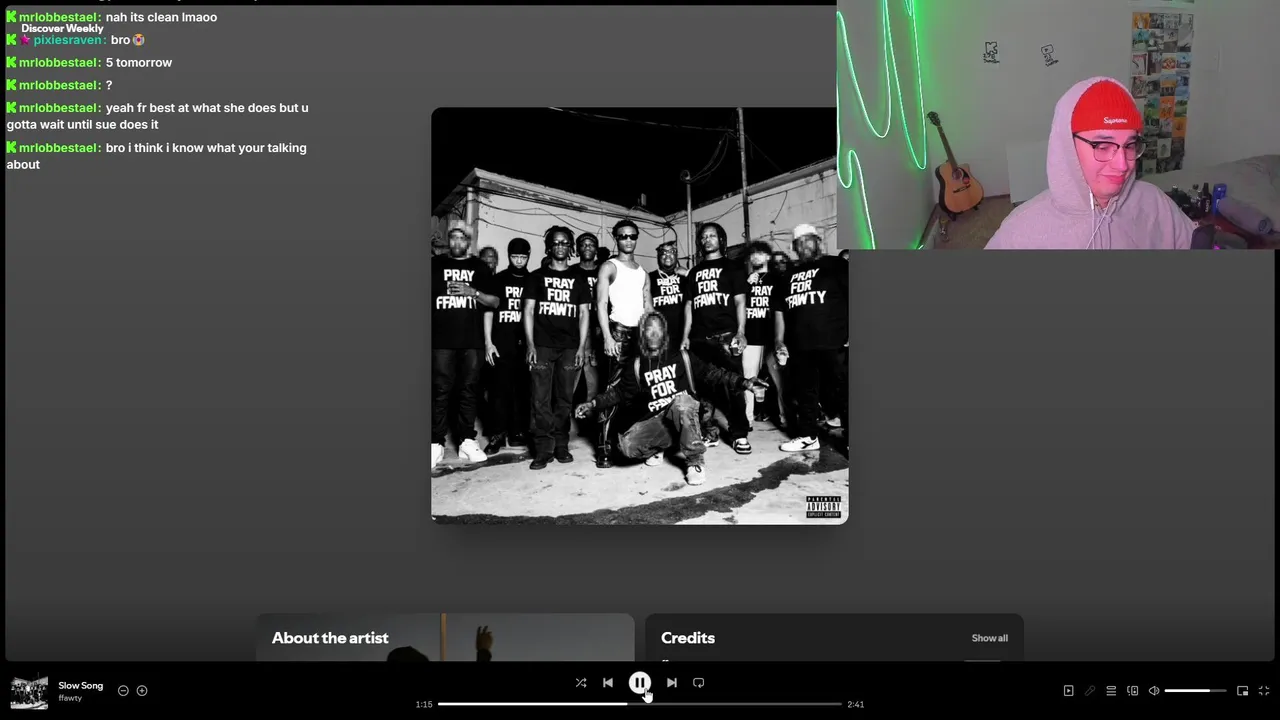Click Show all in the Credits card
Screen dimensions: 1280x720
pos(990,638)
